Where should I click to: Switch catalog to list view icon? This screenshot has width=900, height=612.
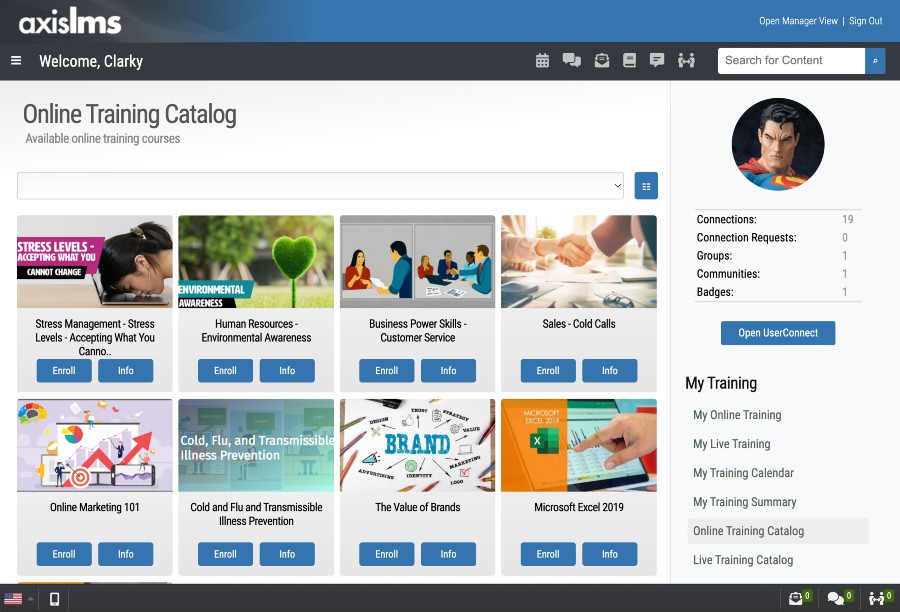coord(646,186)
